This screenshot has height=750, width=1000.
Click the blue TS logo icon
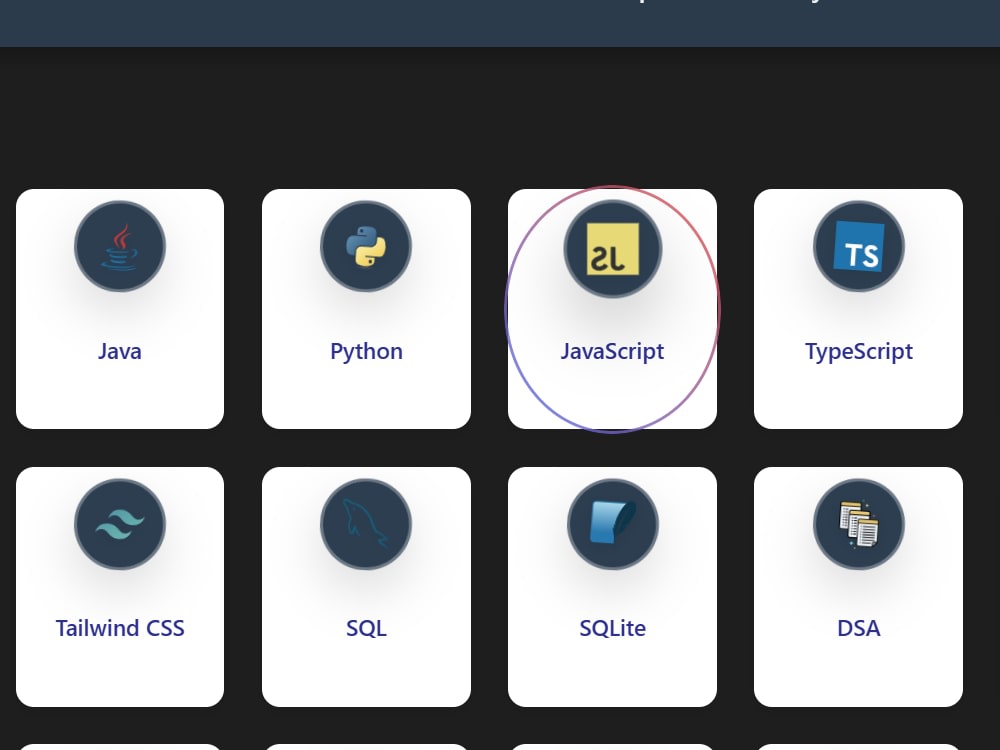pyautogui.click(x=859, y=247)
